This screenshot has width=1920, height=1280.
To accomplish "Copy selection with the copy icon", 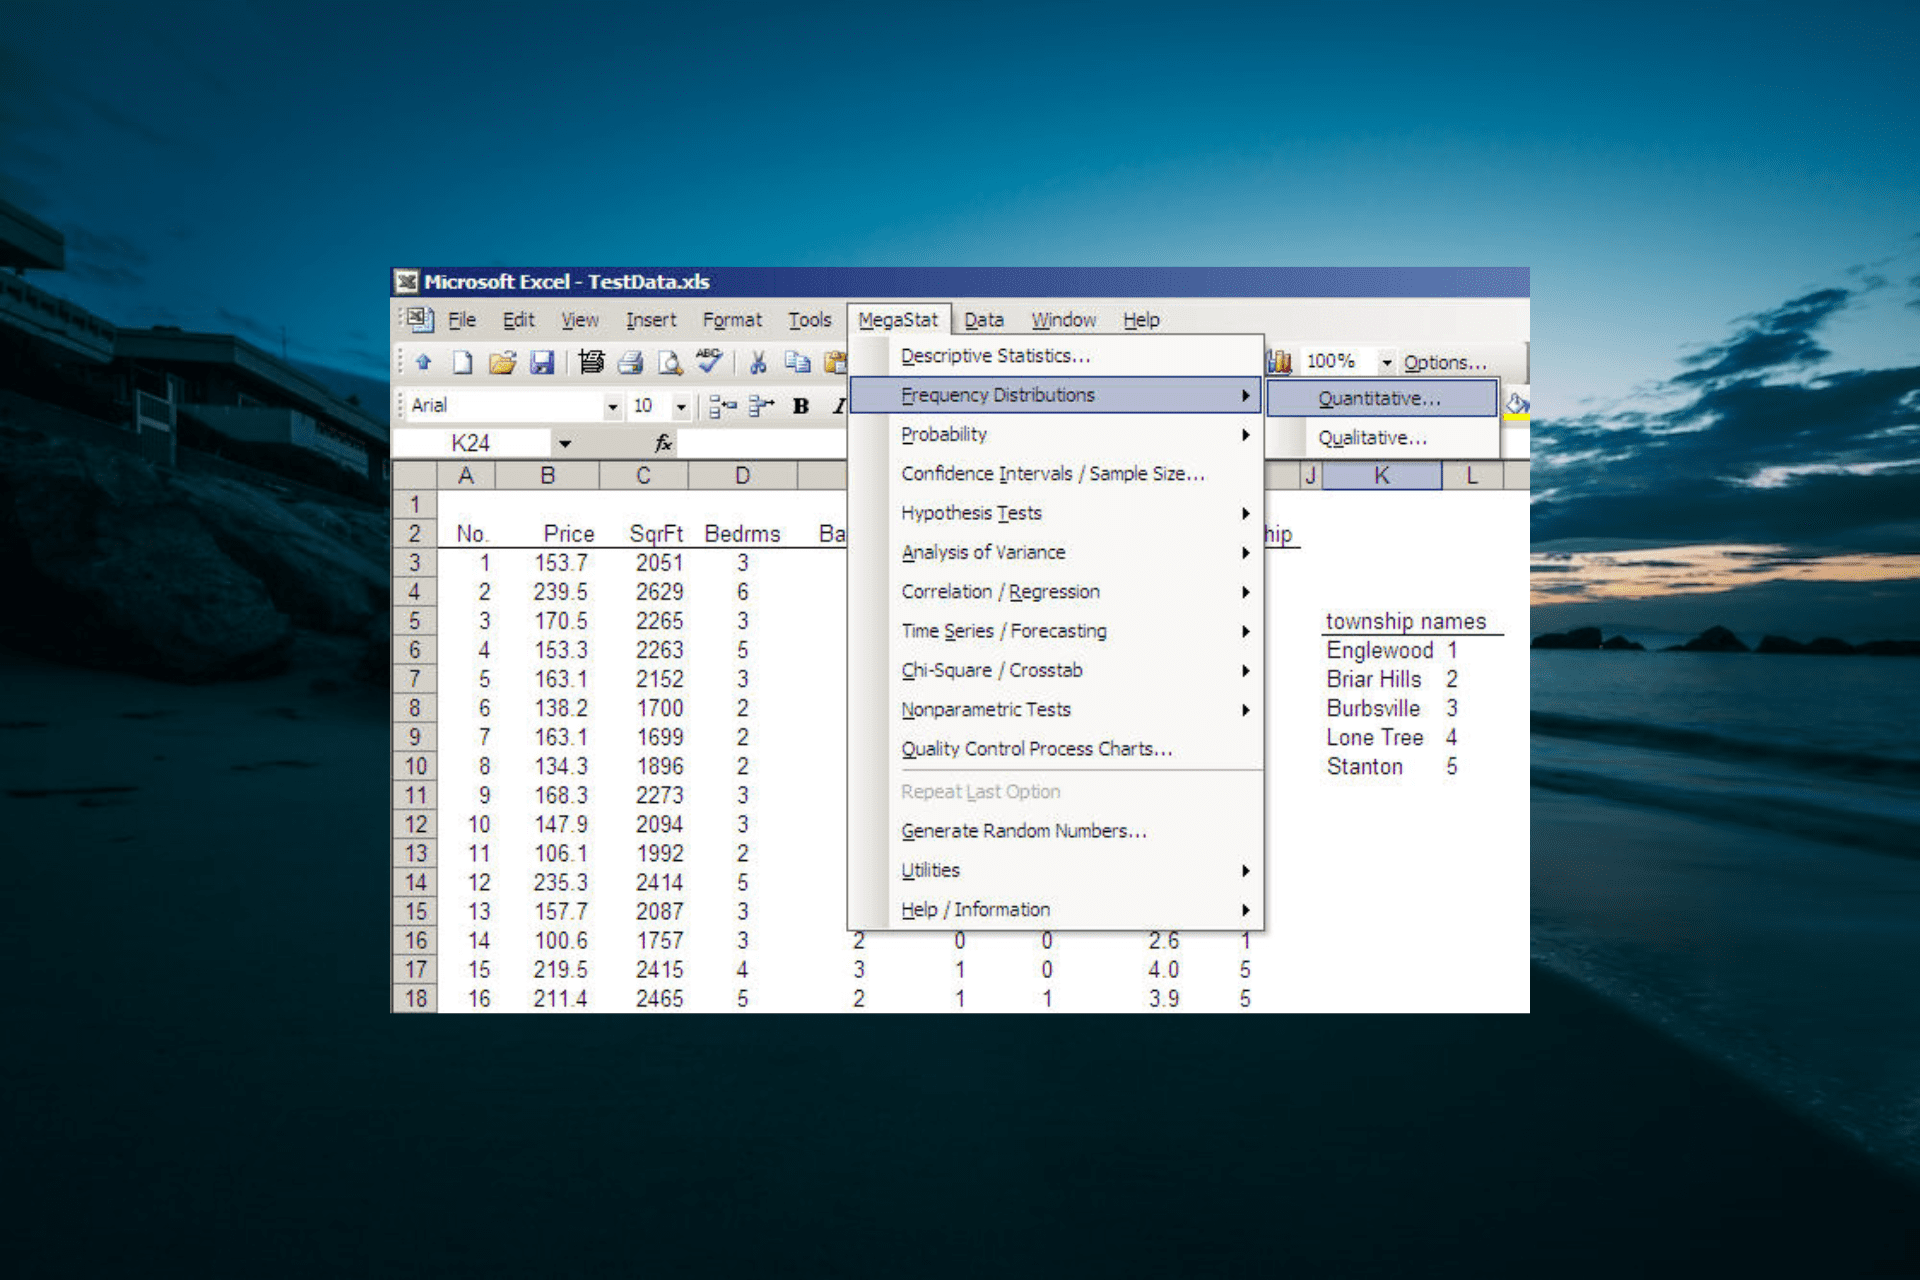I will [797, 362].
